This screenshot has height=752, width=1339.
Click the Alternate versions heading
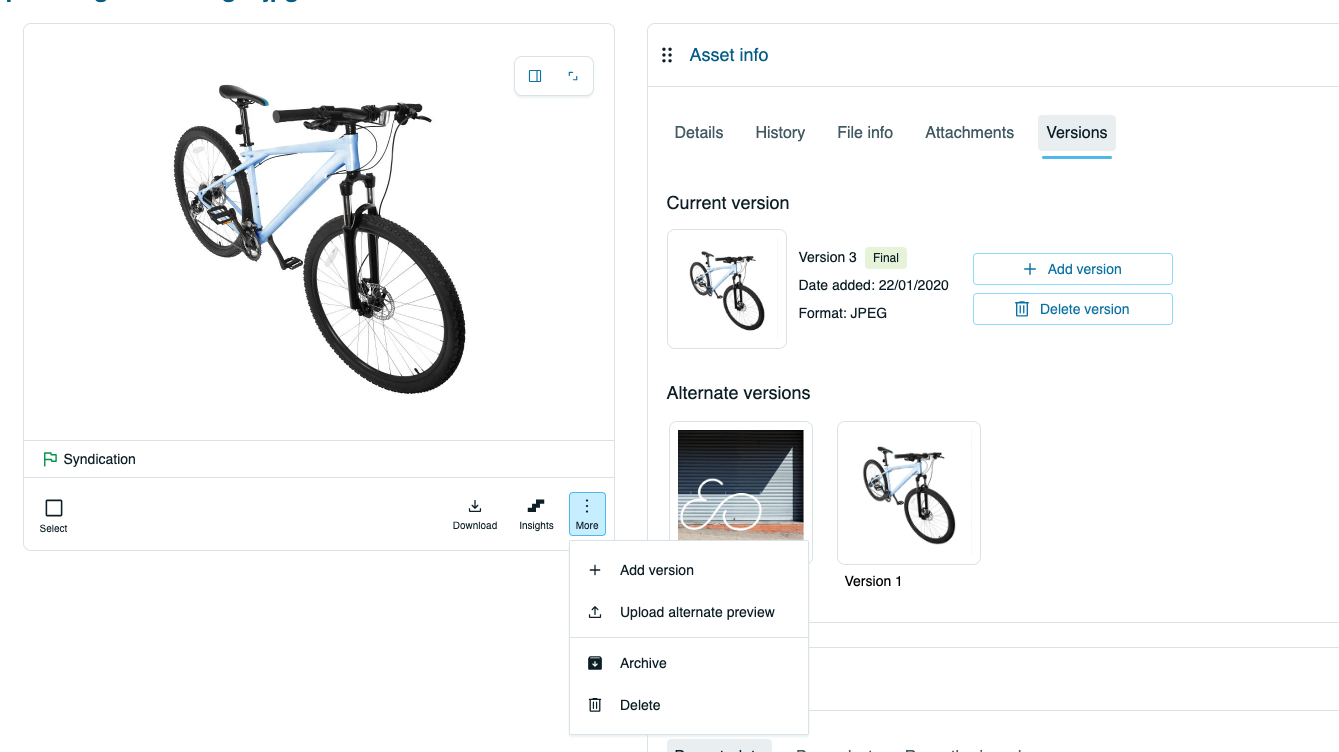[739, 393]
